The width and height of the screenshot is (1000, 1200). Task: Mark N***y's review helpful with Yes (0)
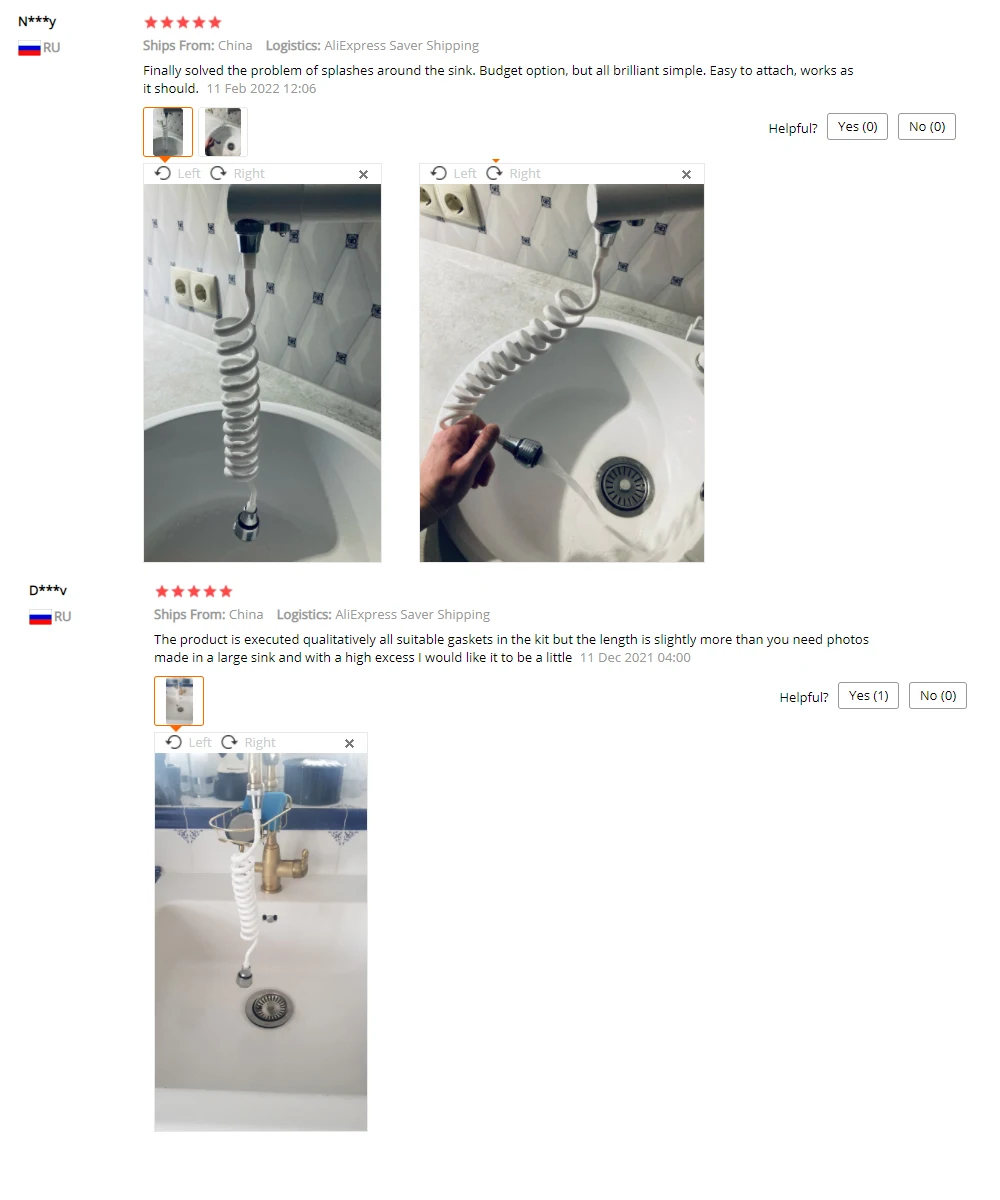pos(858,127)
